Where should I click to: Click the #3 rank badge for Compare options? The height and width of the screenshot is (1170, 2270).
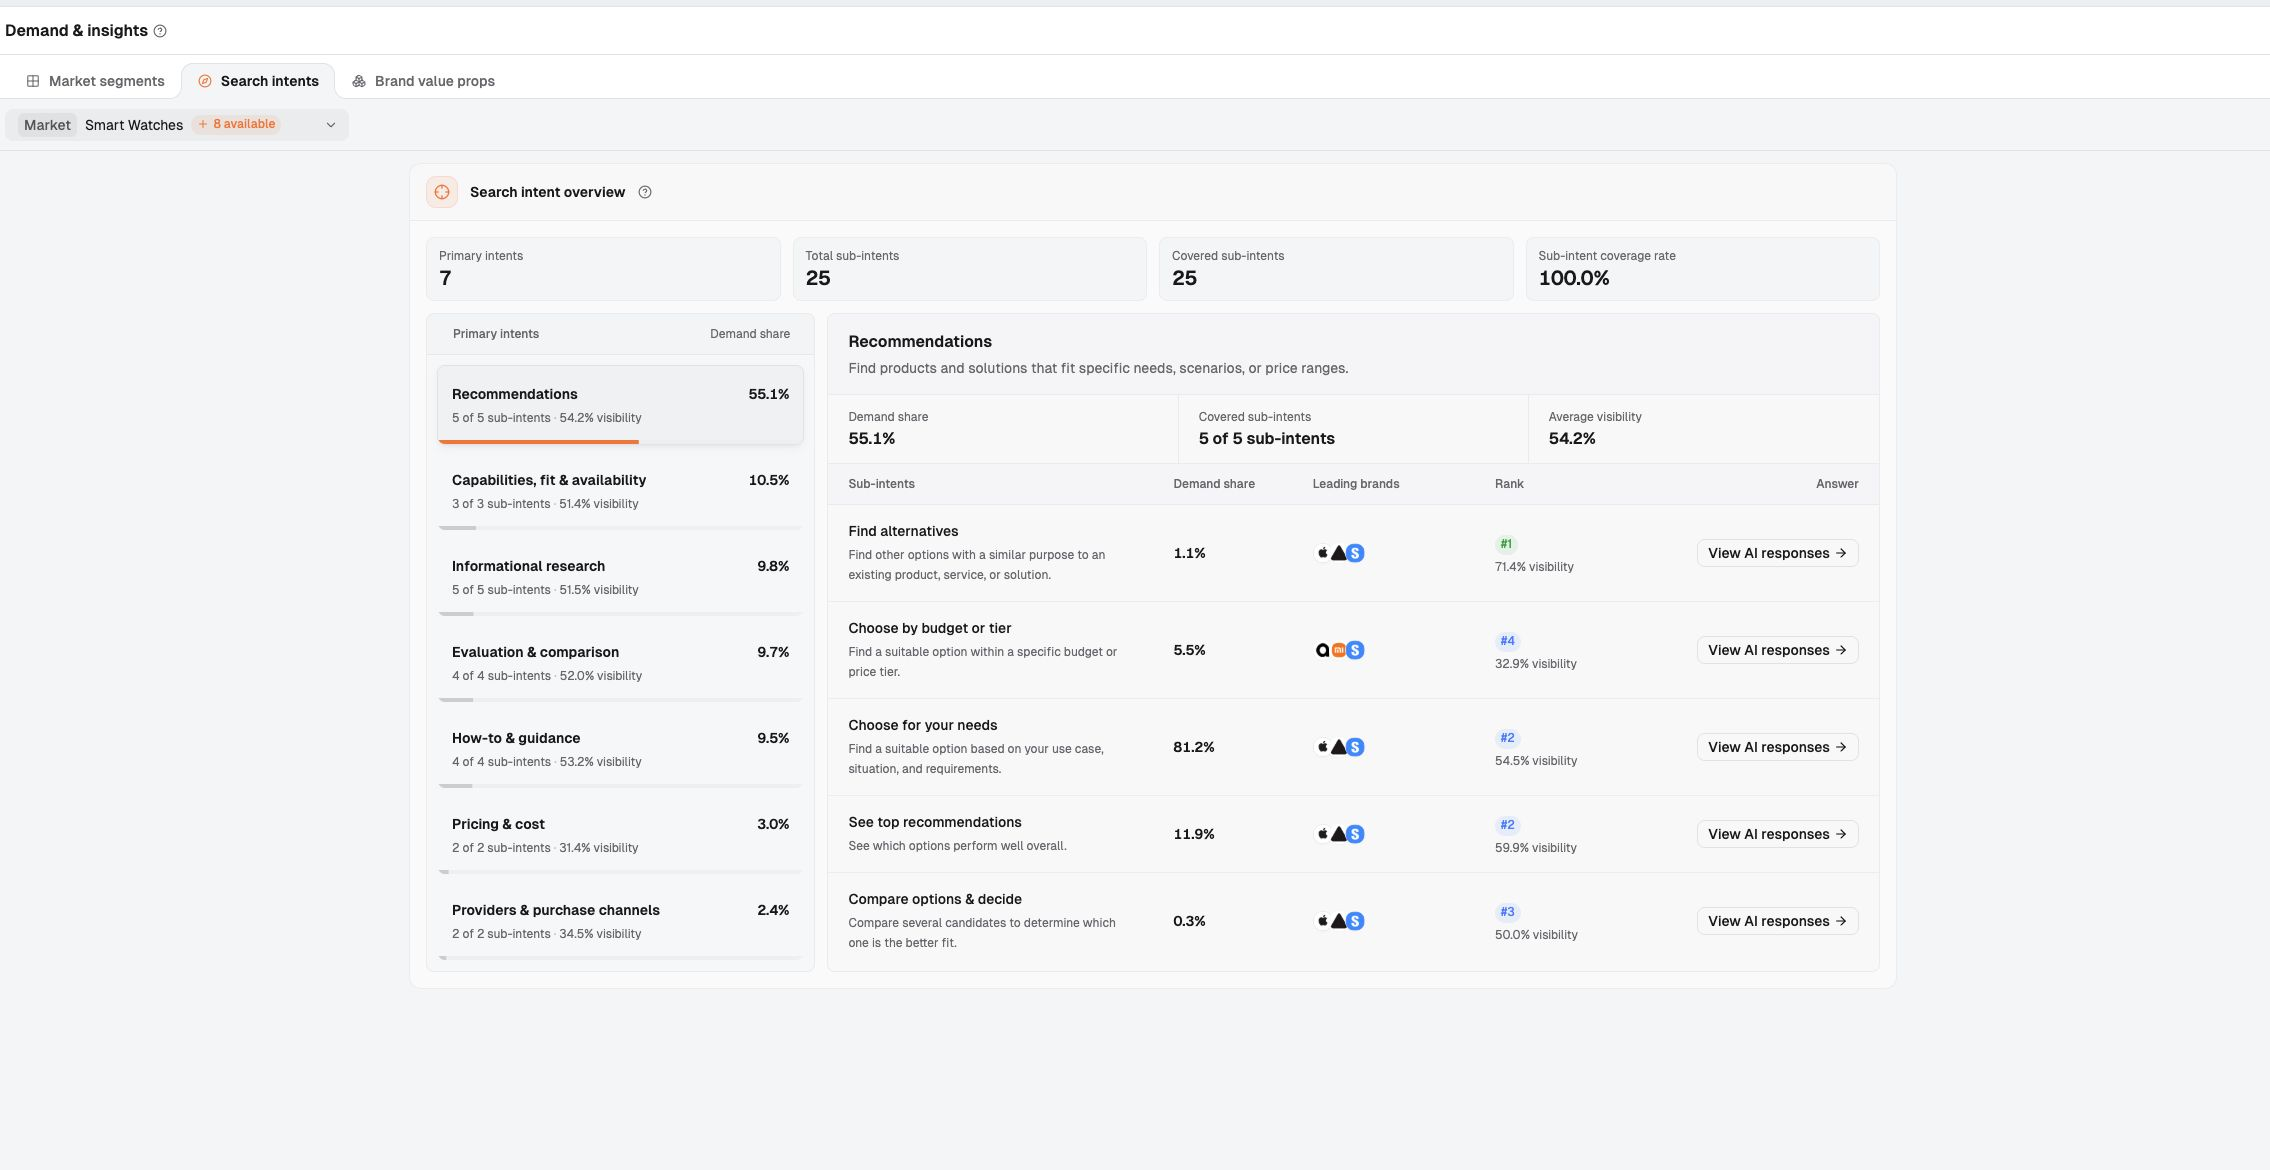[1507, 912]
